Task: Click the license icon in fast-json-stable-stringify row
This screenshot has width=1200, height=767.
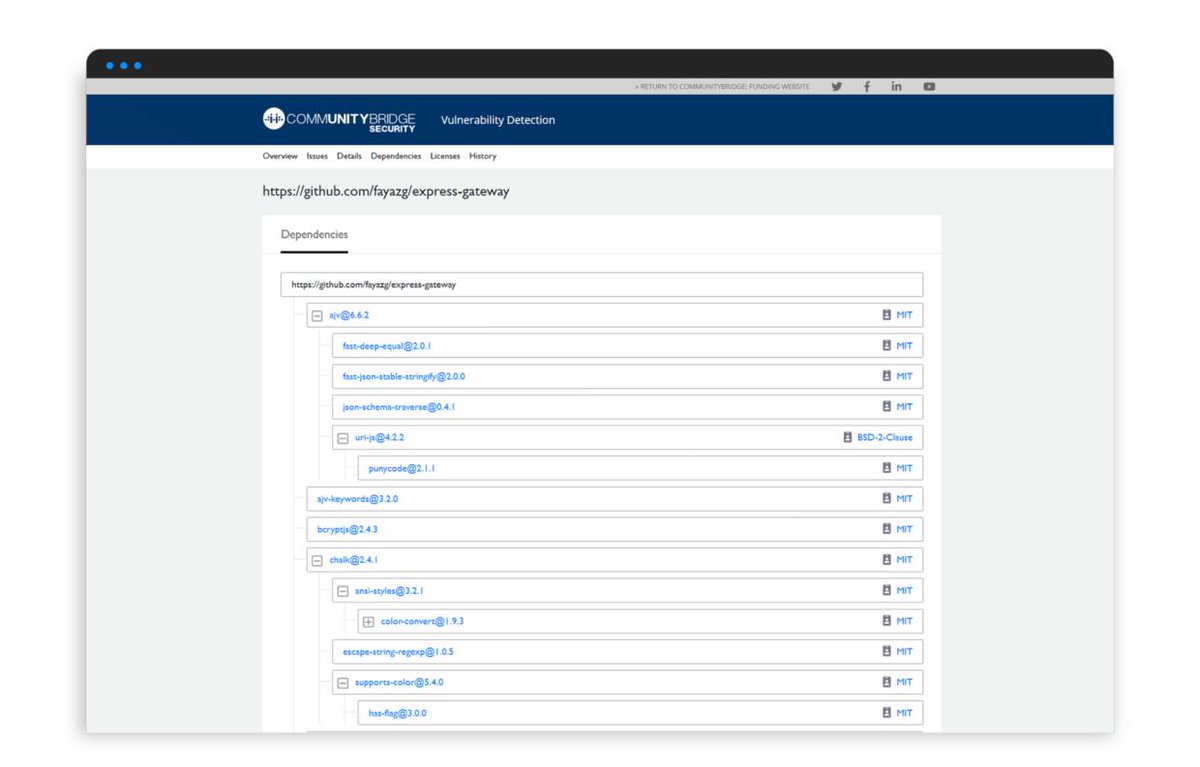Action: point(886,377)
